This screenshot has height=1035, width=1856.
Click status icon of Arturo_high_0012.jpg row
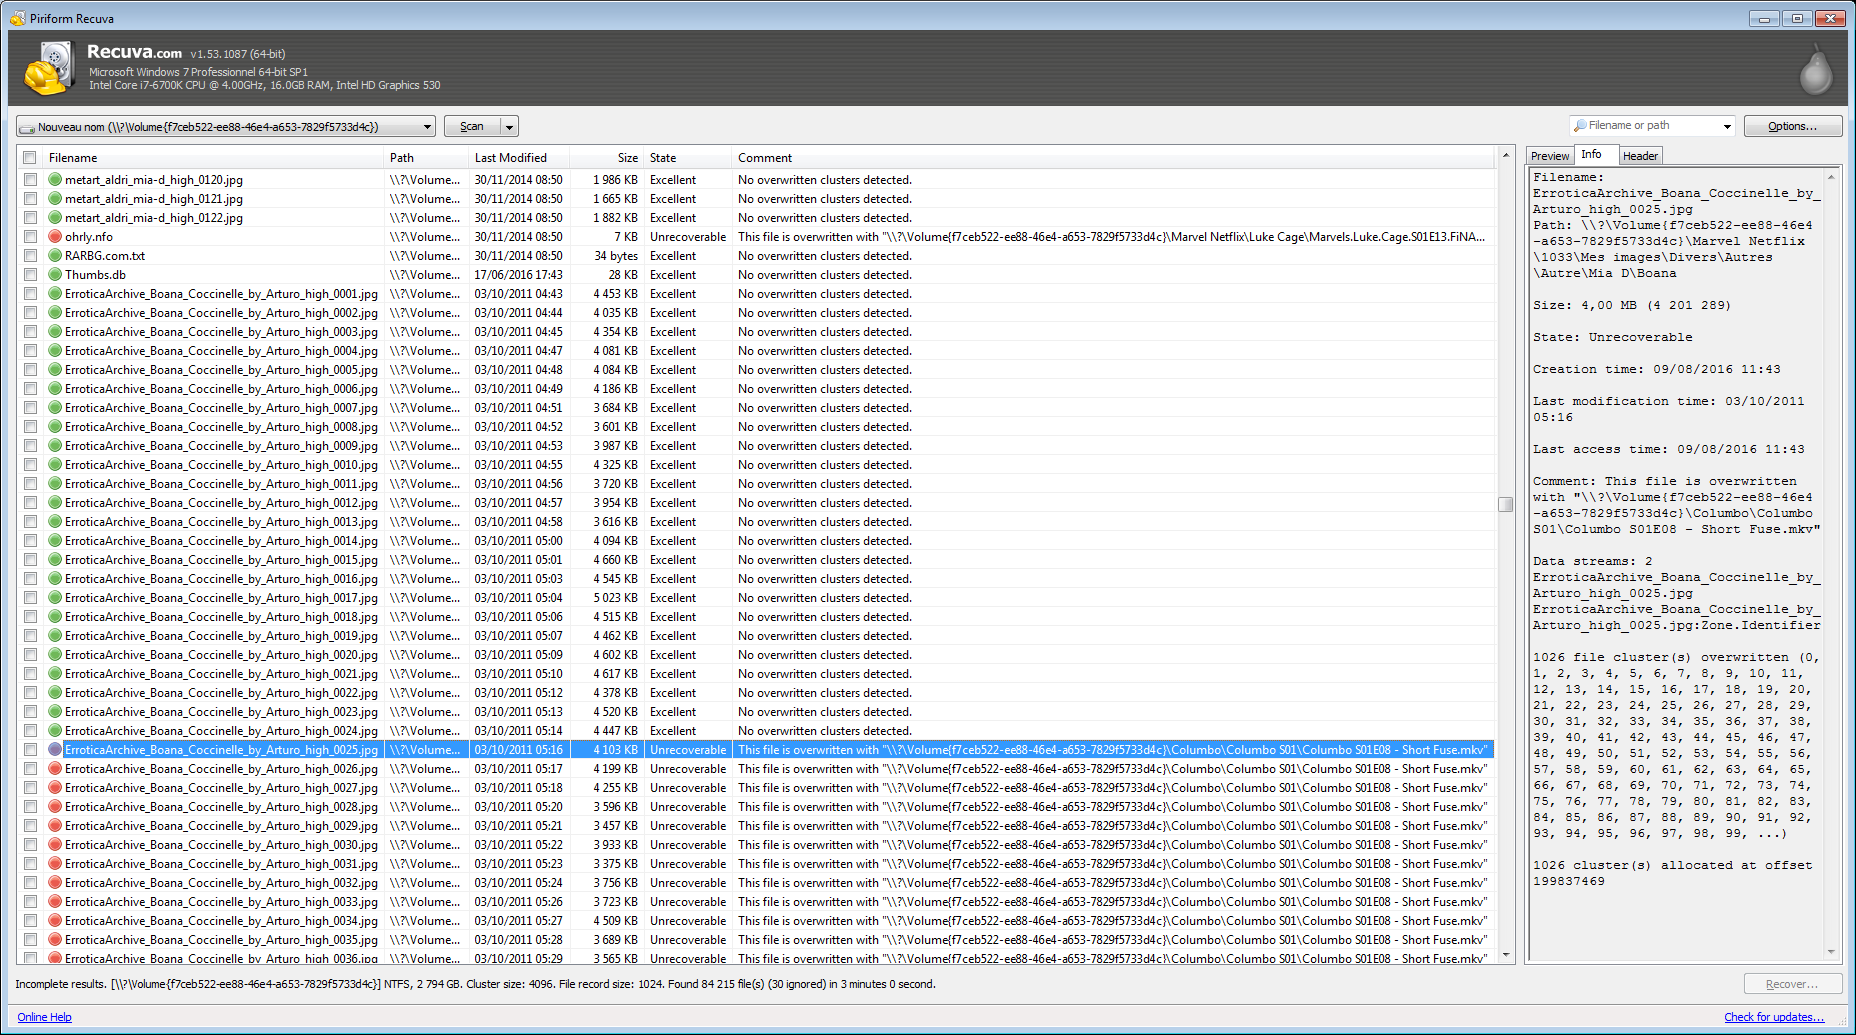[55, 503]
